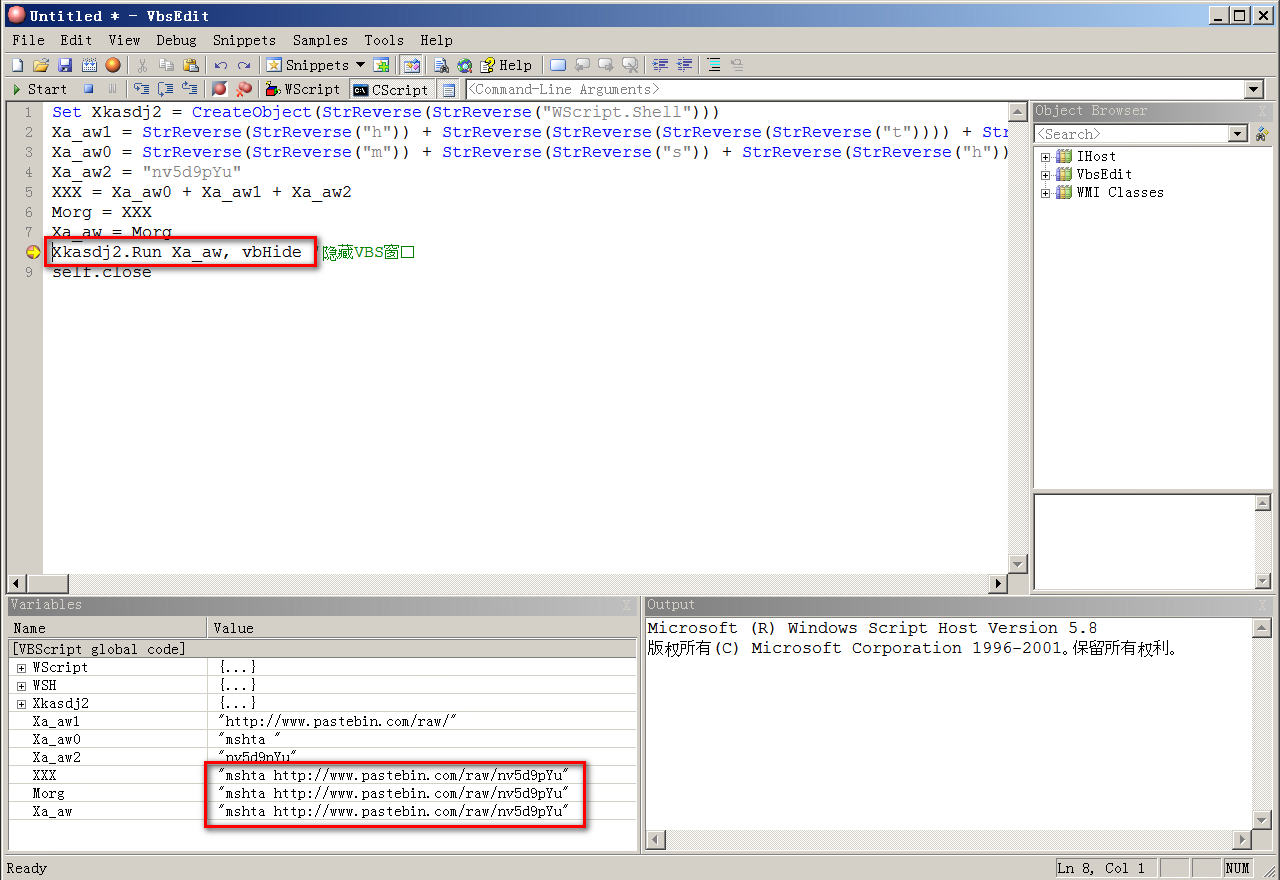
Task: Open the Tools menu
Action: point(384,40)
